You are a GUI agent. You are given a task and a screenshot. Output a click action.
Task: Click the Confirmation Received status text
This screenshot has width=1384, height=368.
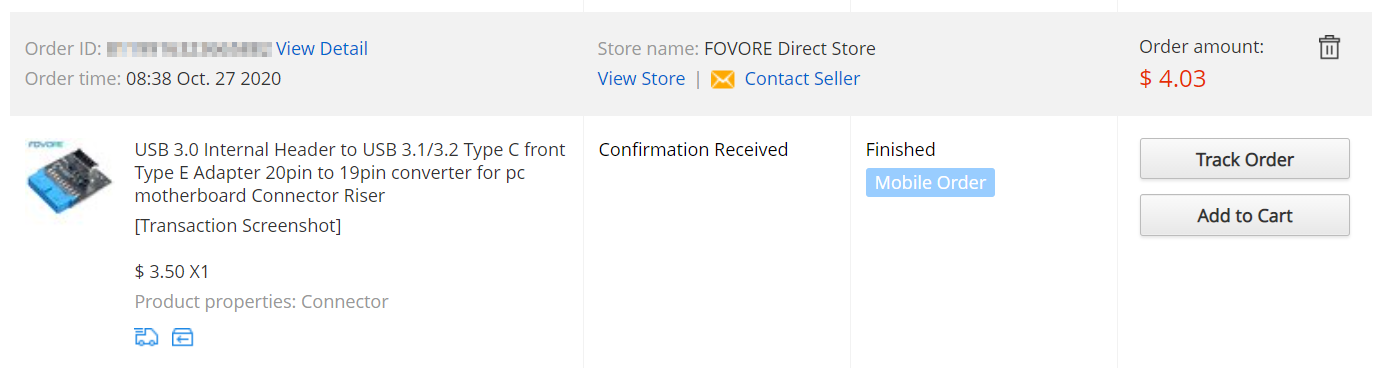pyautogui.click(x=694, y=150)
